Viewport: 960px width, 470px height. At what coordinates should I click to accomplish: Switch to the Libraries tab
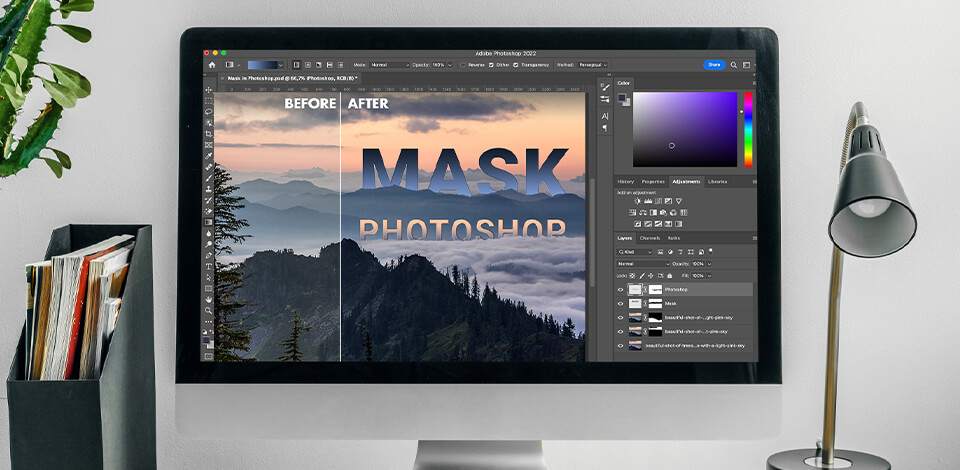(718, 182)
